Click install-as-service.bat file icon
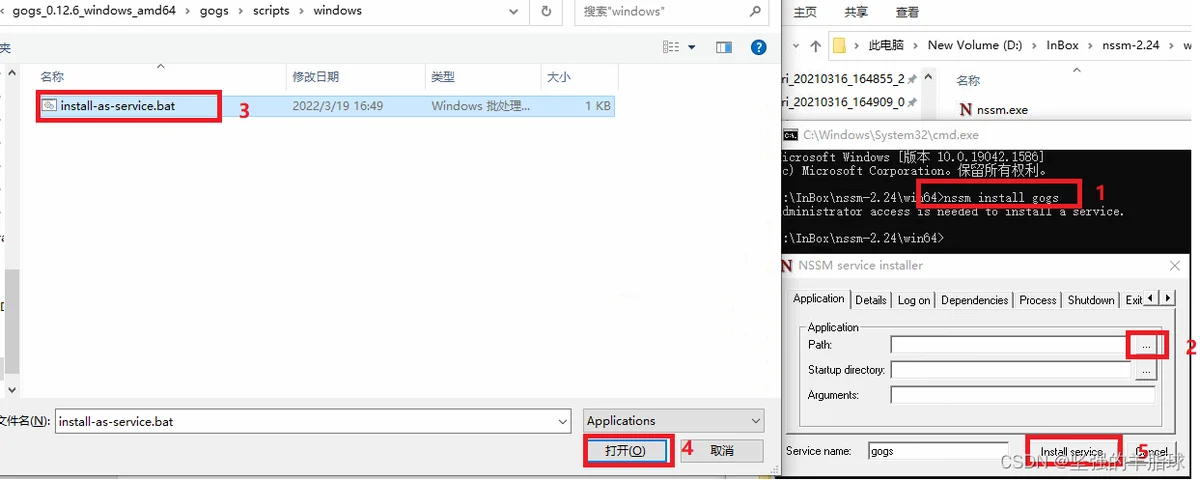This screenshot has height=480, width=1200. (x=49, y=104)
